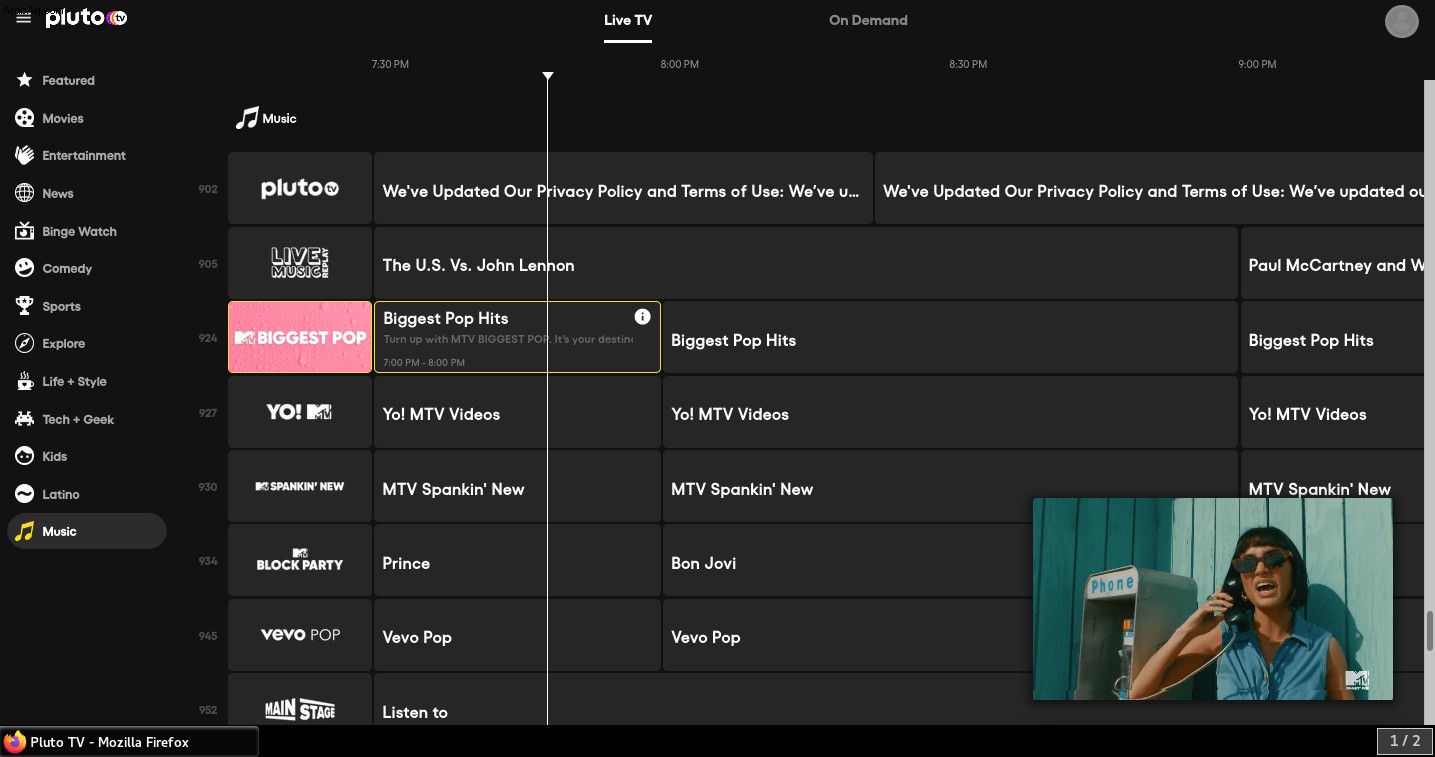The height and width of the screenshot is (757, 1435).
Task: Click the 7:30 PM time label
Action: coord(390,64)
